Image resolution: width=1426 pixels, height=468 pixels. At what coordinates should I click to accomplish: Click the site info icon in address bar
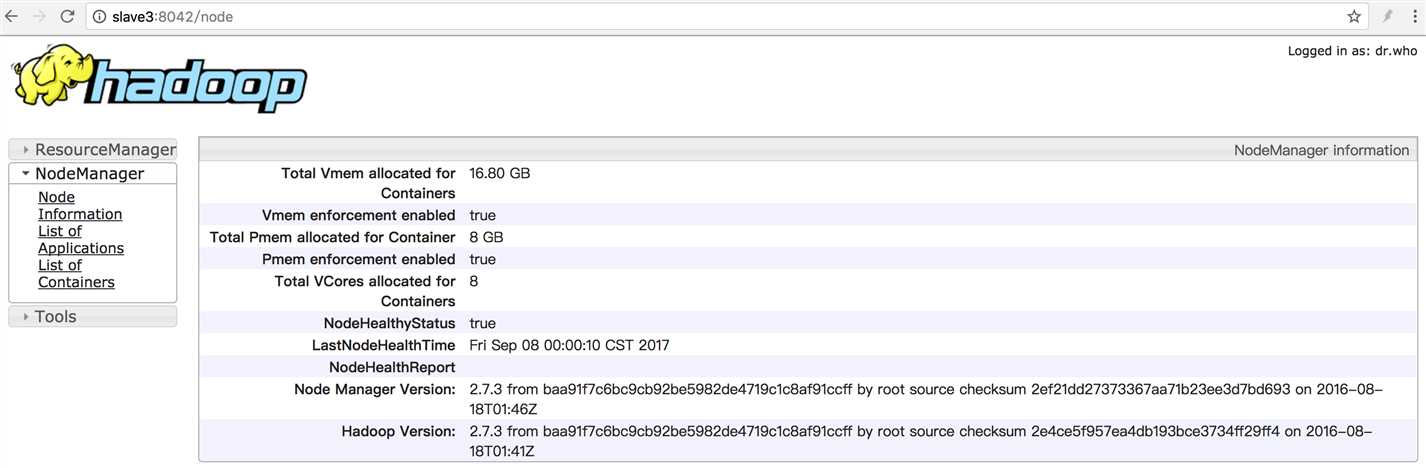pos(99,17)
